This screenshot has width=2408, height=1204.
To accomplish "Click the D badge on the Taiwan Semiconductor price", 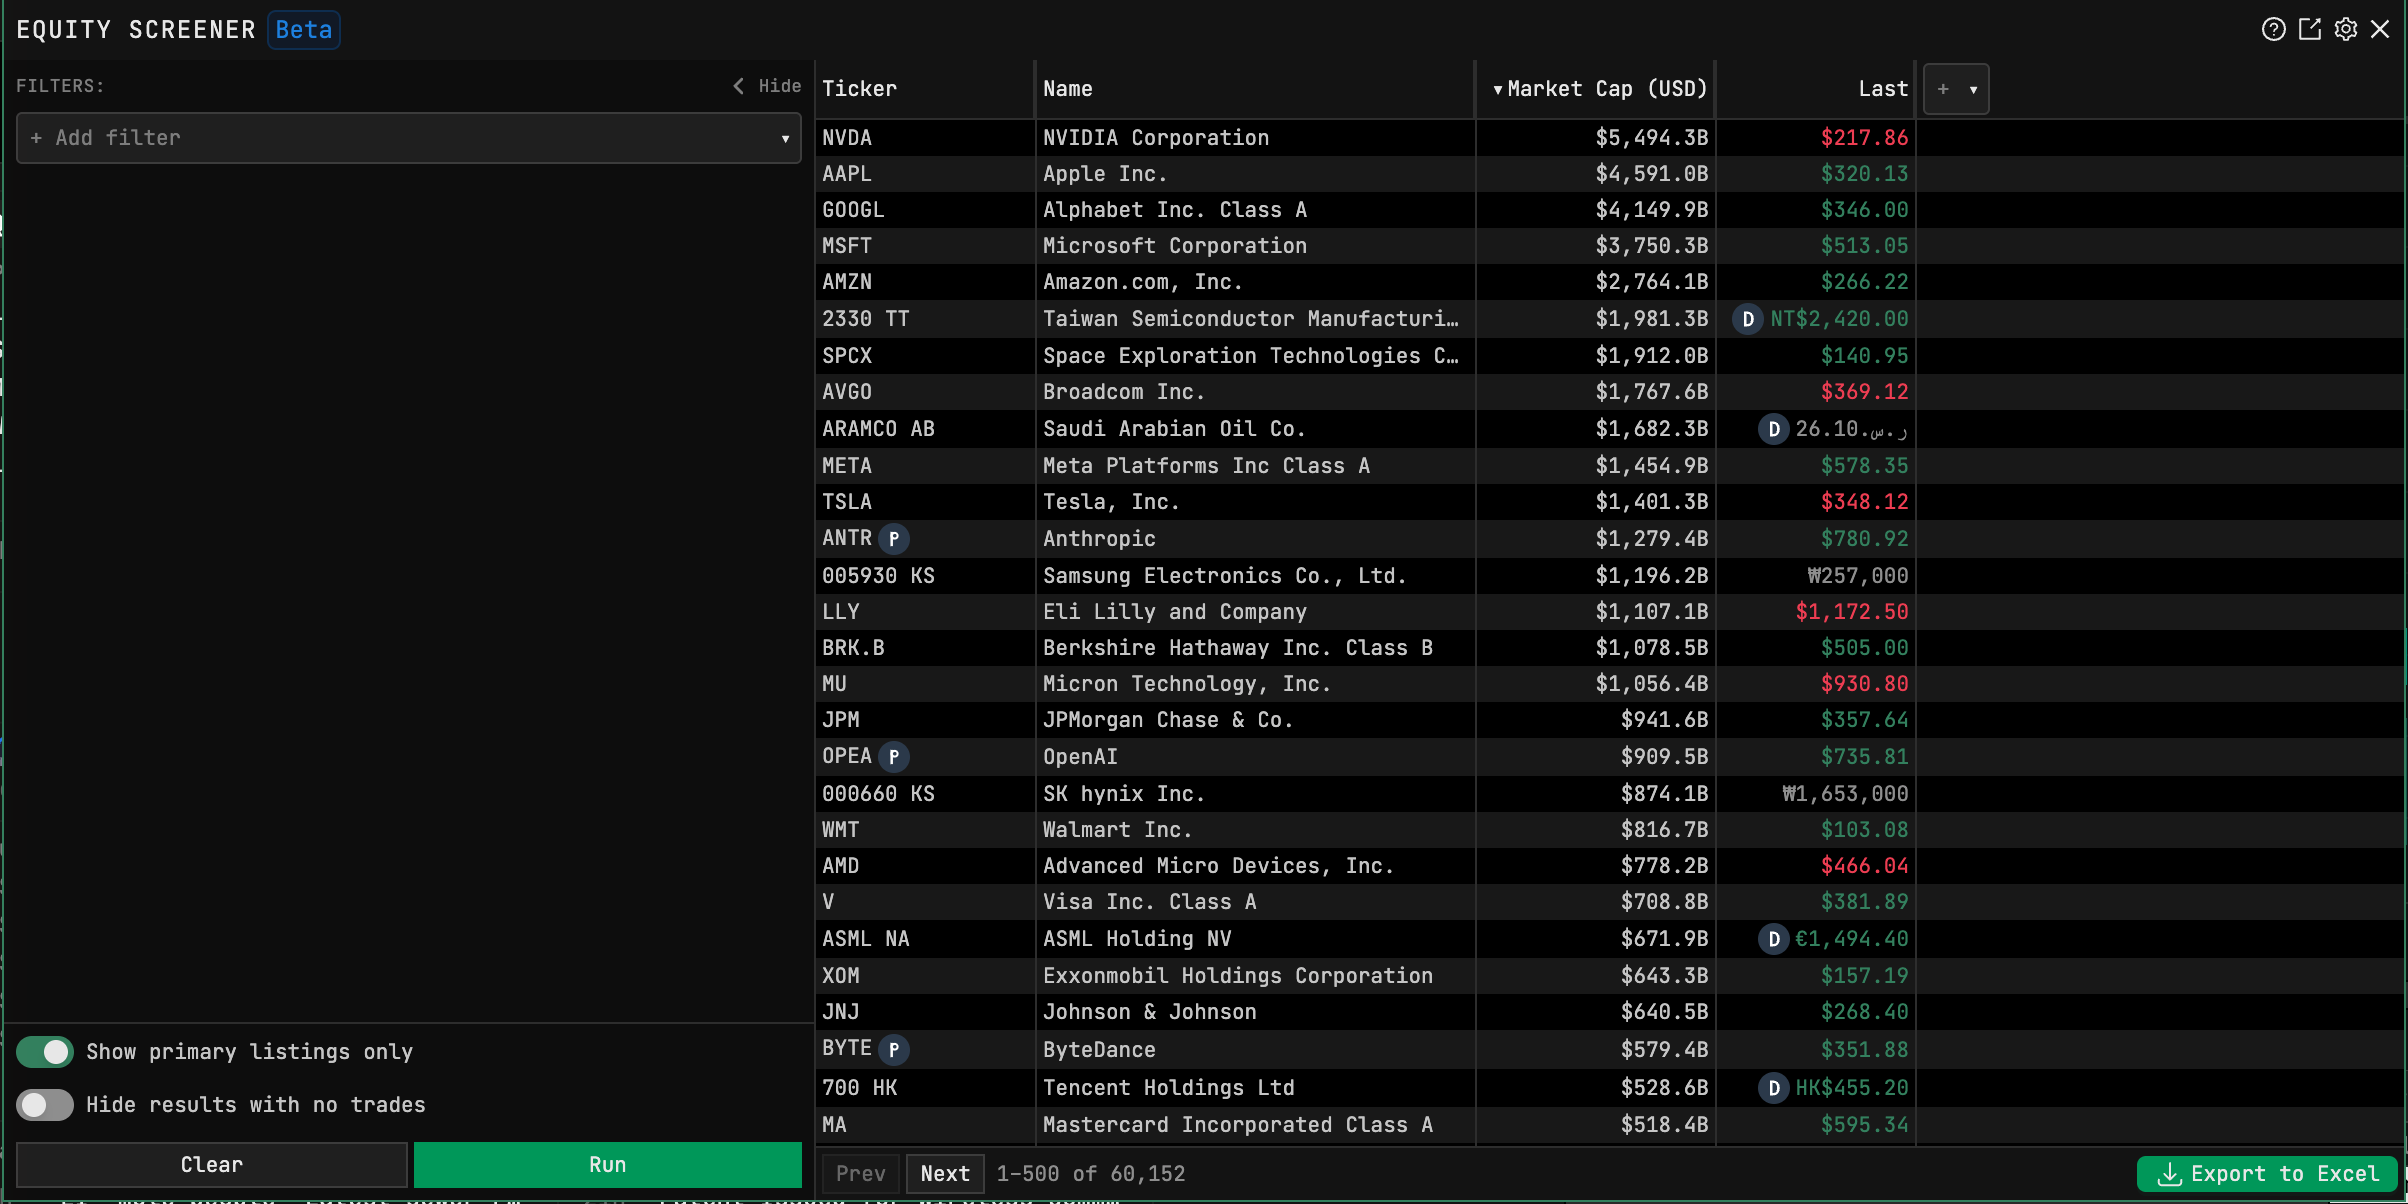I will [x=1747, y=319].
